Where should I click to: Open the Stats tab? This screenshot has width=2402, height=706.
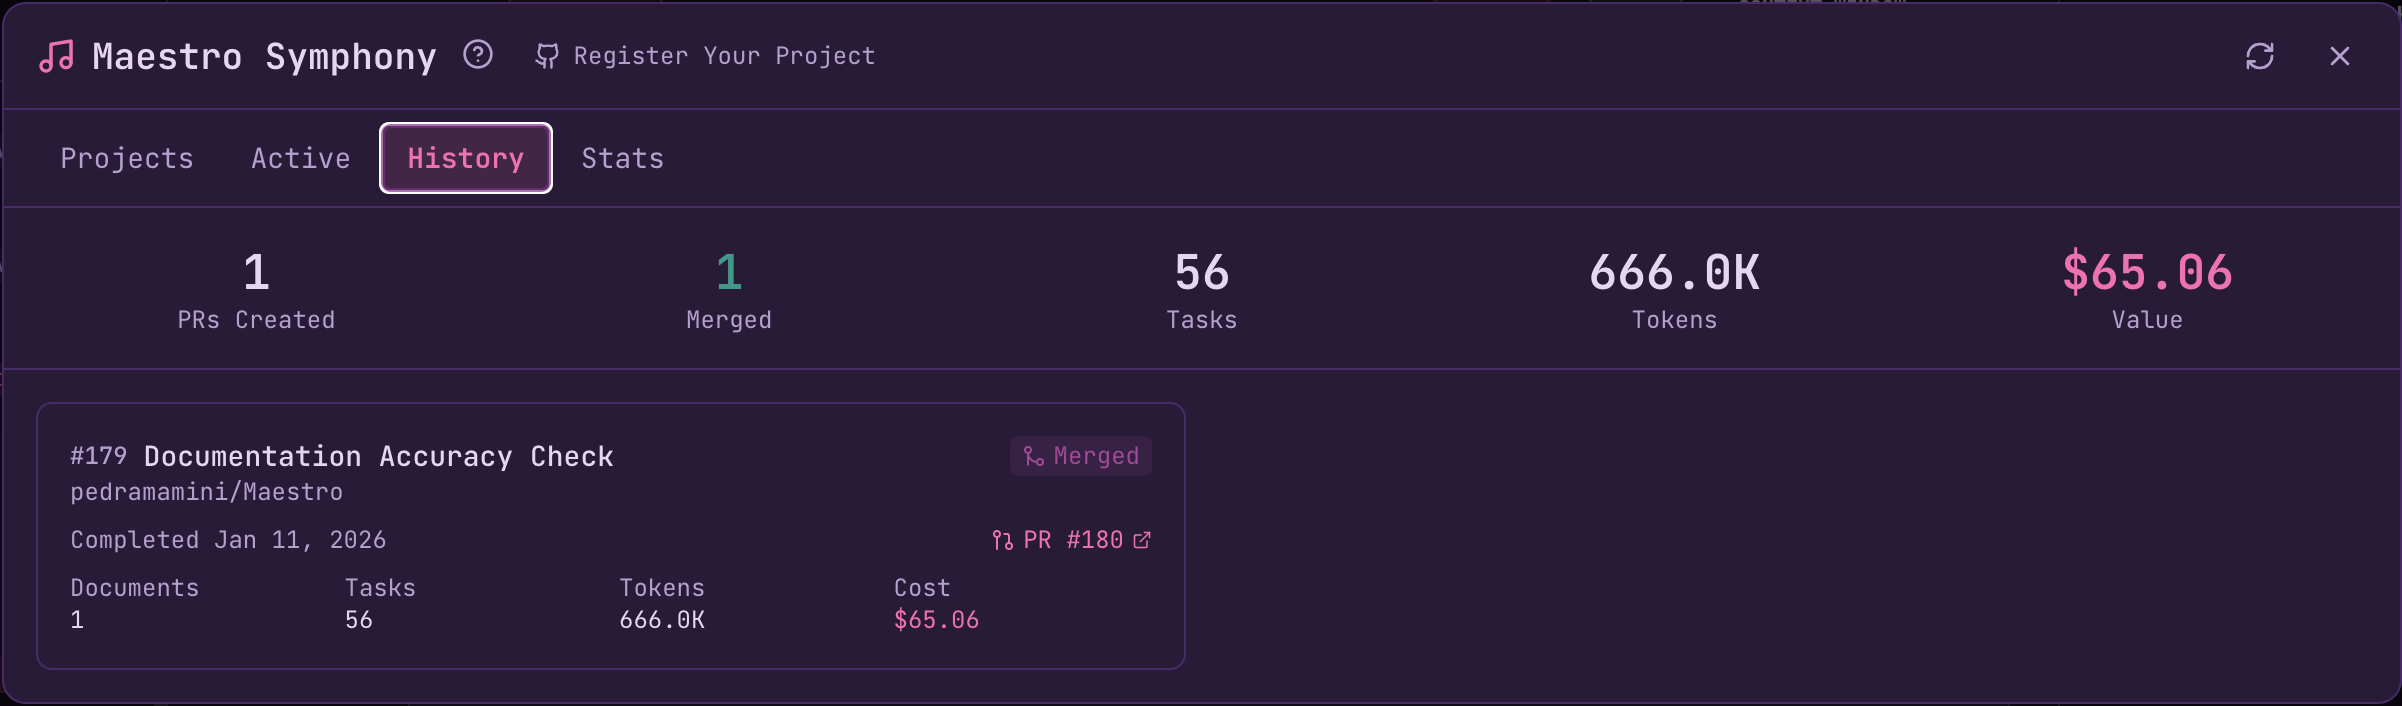[622, 157]
